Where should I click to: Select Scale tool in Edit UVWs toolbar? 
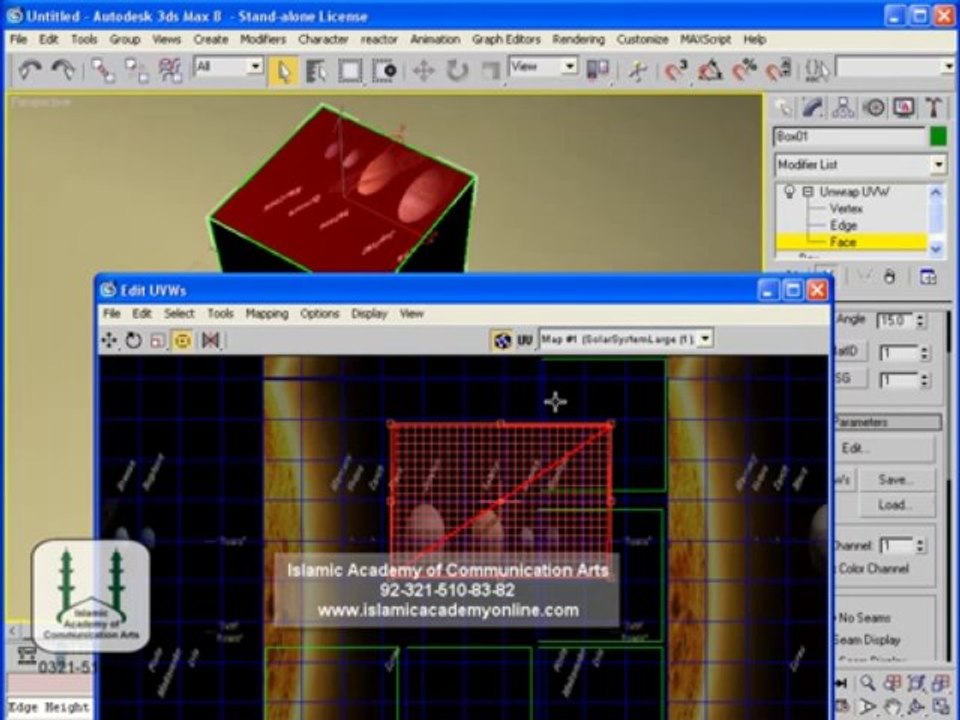coord(158,340)
